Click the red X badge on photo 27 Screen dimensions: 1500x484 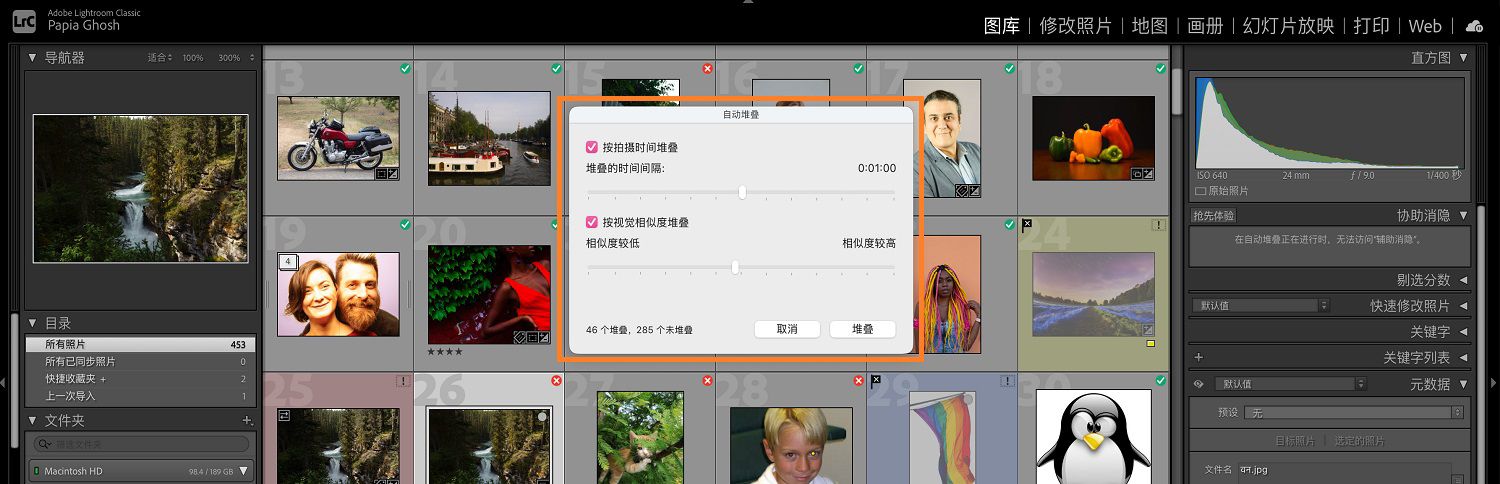pyautogui.click(x=708, y=380)
